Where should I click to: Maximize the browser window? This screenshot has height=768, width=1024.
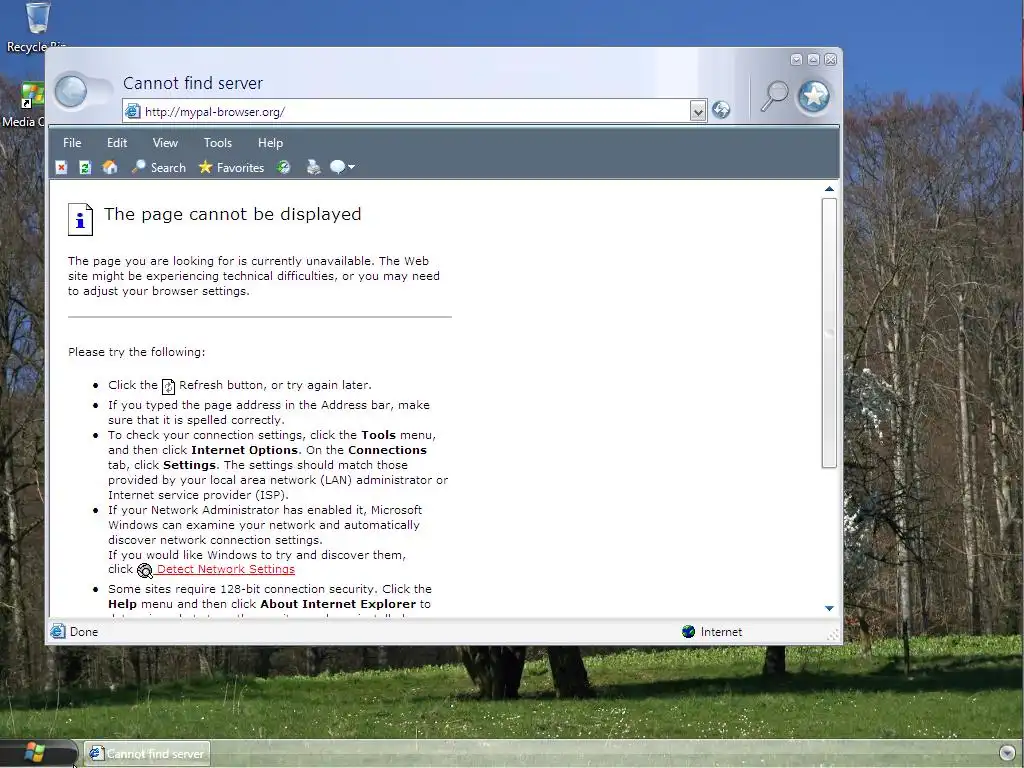tap(813, 59)
